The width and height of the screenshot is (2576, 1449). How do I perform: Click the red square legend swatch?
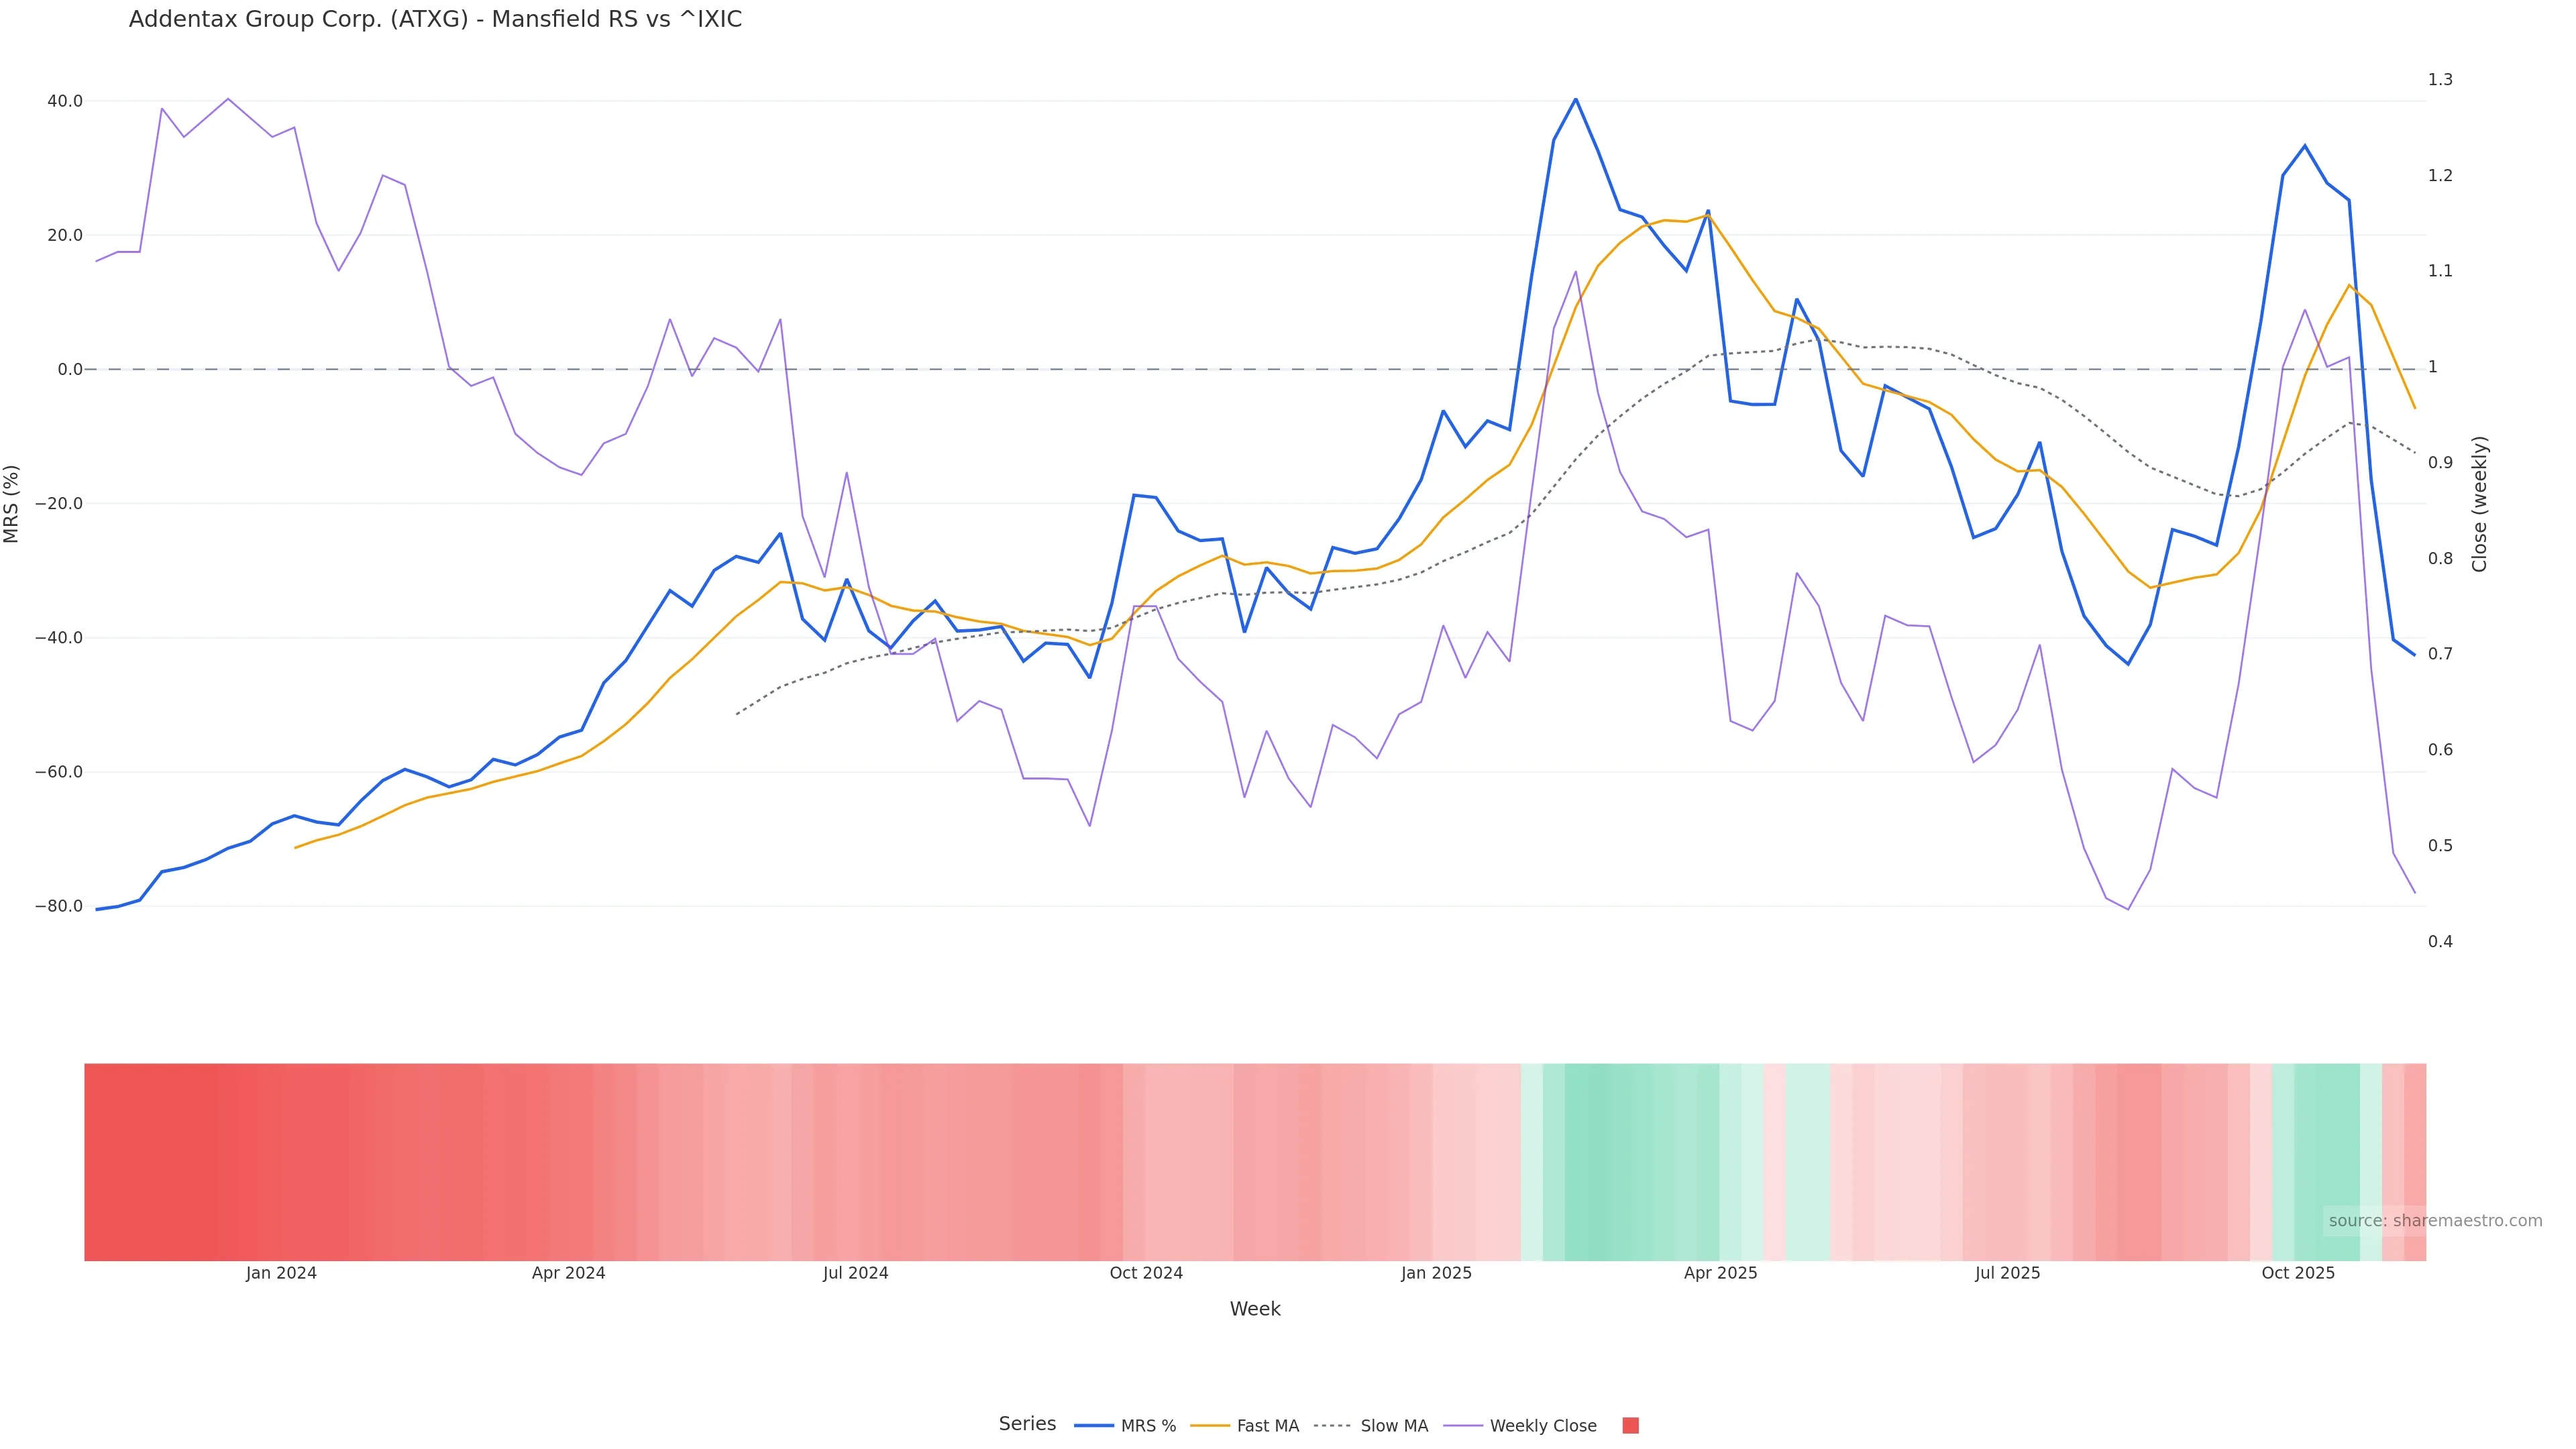pos(1630,1425)
